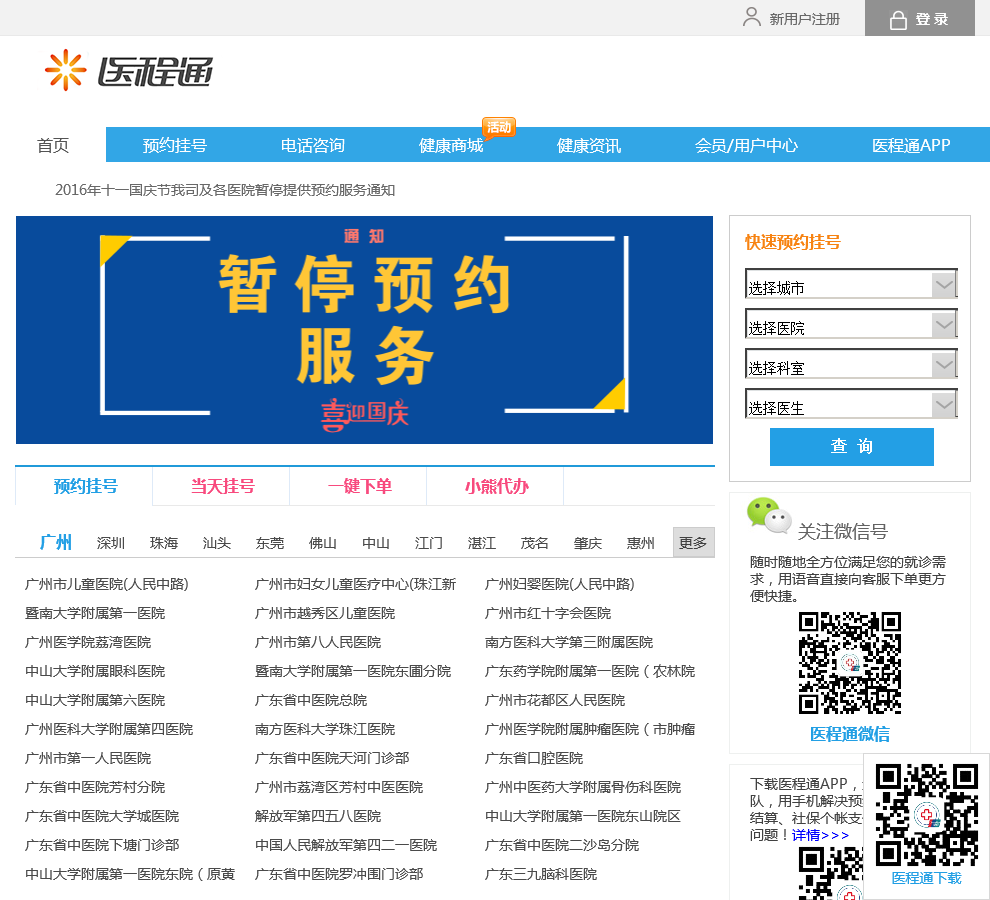
Task: Select 珠海 city tab
Action: point(164,543)
